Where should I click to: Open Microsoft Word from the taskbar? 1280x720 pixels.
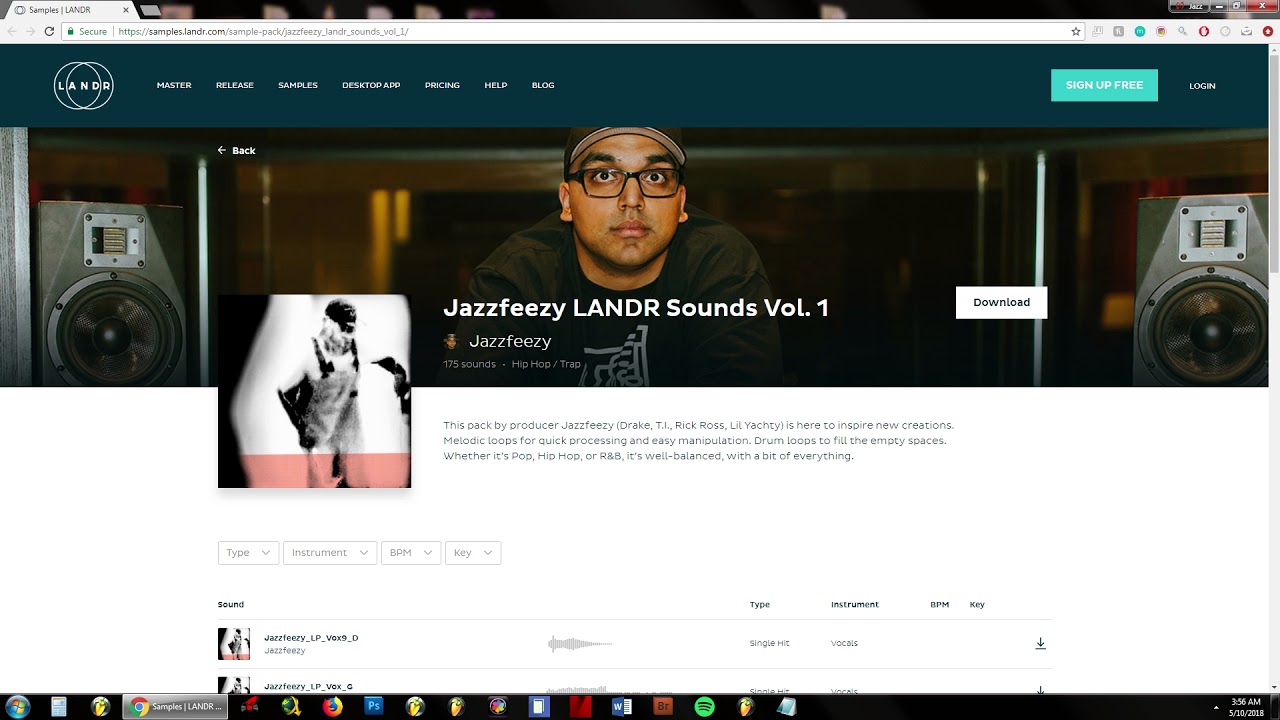[621, 706]
